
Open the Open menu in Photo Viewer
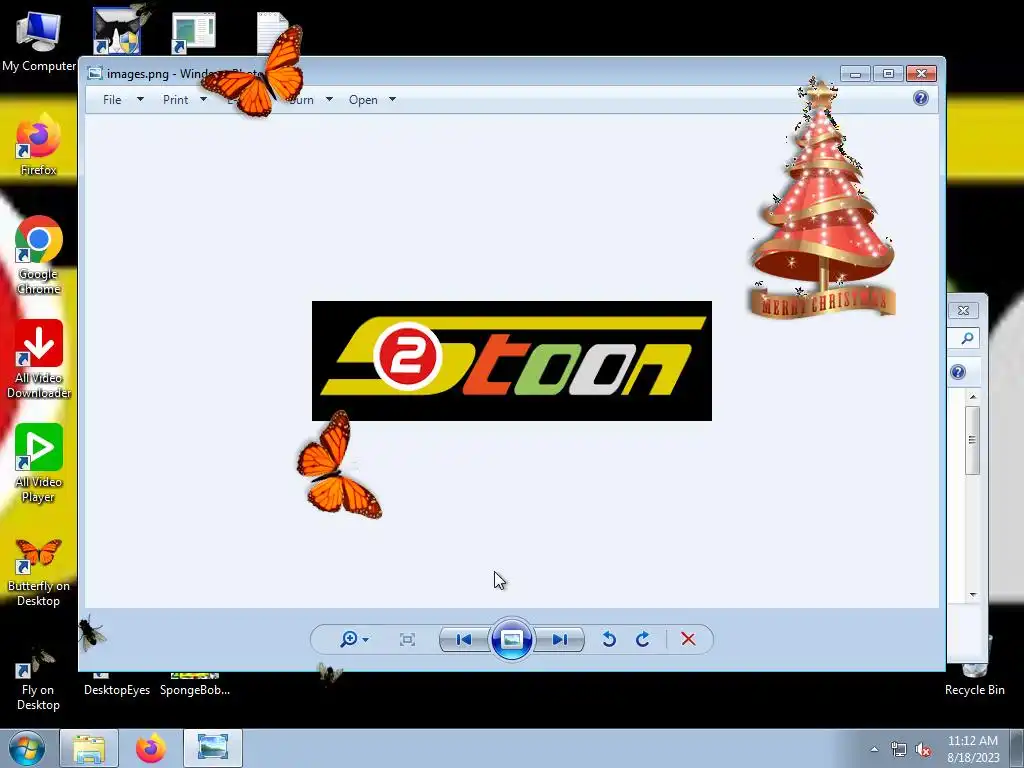coord(363,99)
